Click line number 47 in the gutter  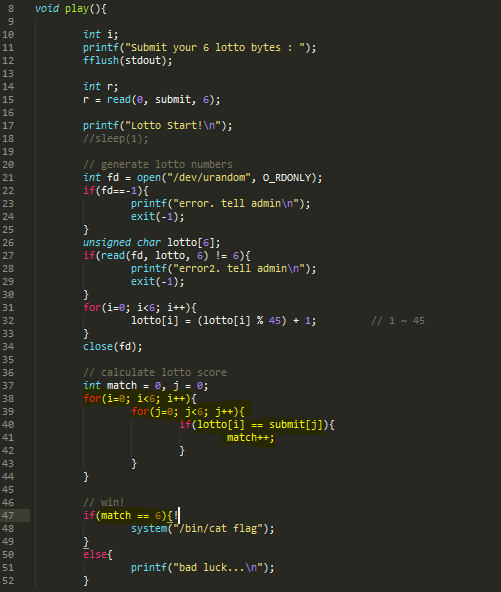click(8, 515)
